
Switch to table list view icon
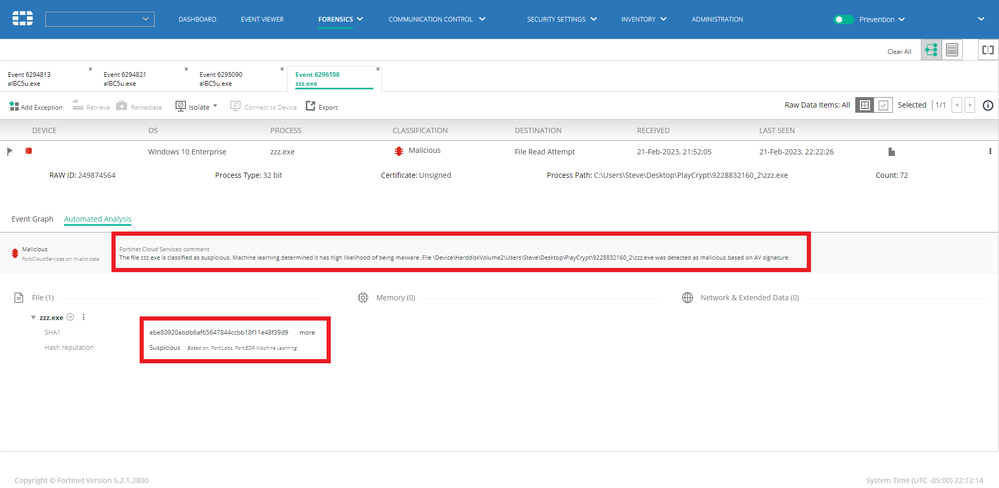[952, 50]
